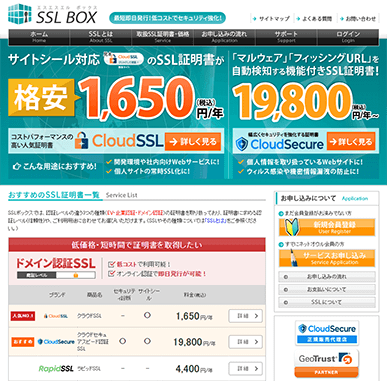Click the サイトマップ link in header
The height and width of the screenshot is (381, 387).
coord(271,19)
